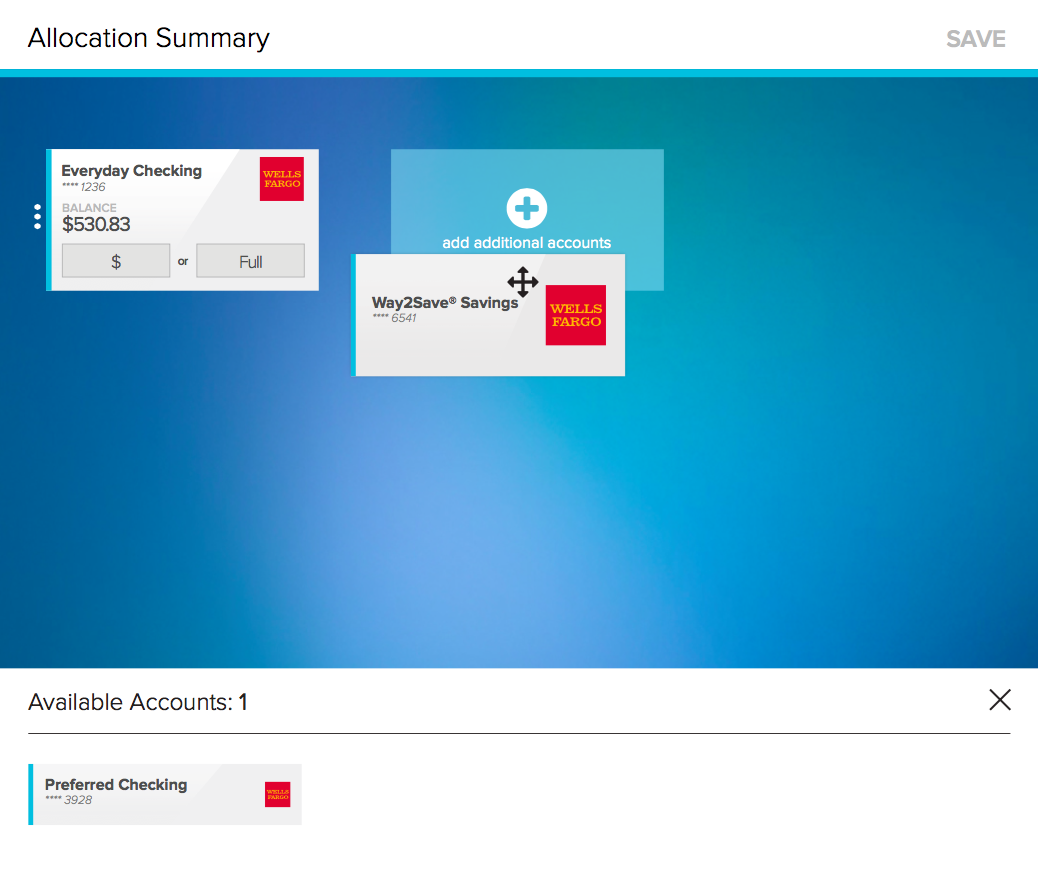Click the plus icon to add accounts
The height and width of the screenshot is (879, 1038).
point(527,208)
